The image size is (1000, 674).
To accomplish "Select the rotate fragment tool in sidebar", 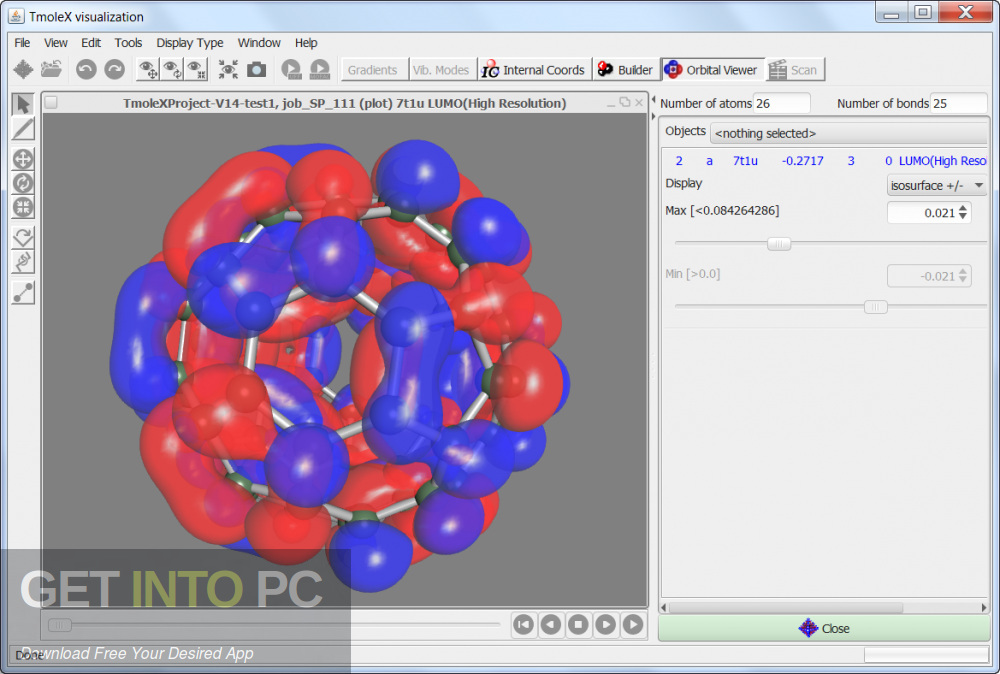I will pyautogui.click(x=23, y=237).
